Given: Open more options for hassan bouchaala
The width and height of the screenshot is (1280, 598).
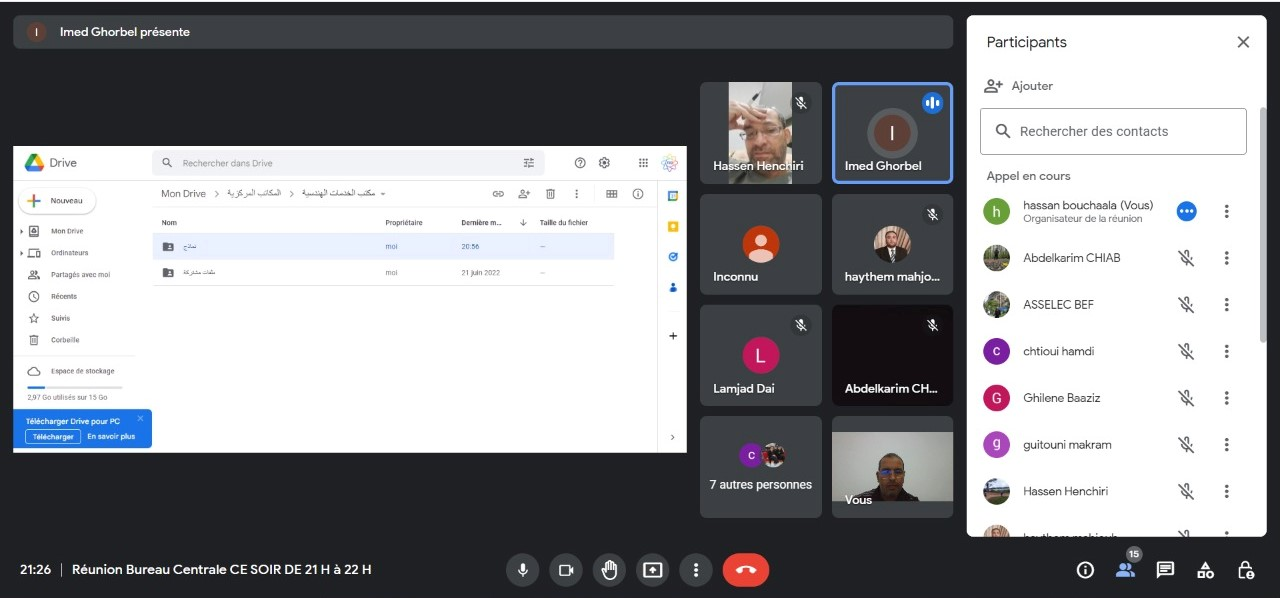Looking at the screenshot, I should (1227, 211).
